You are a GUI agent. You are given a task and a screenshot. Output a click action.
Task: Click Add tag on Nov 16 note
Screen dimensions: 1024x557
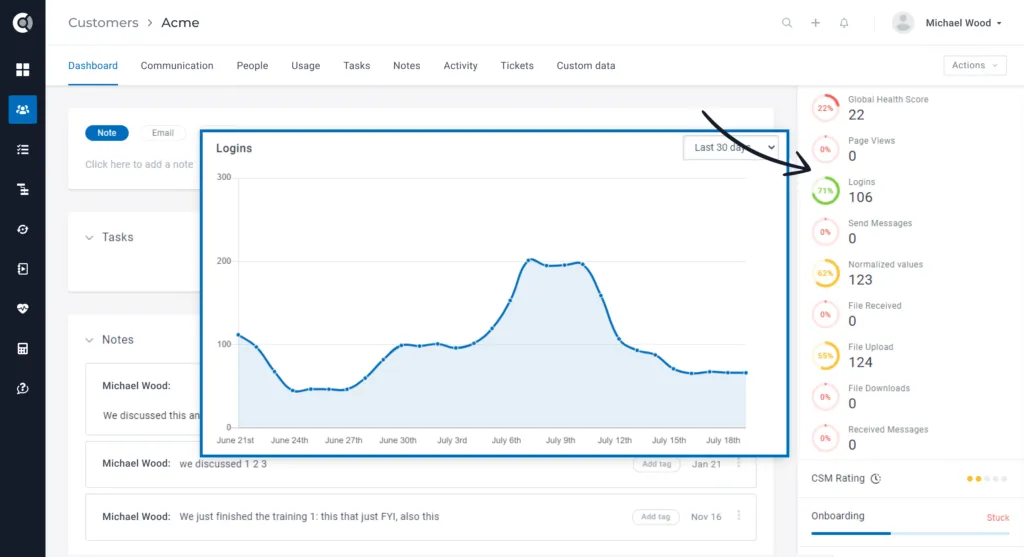656,517
